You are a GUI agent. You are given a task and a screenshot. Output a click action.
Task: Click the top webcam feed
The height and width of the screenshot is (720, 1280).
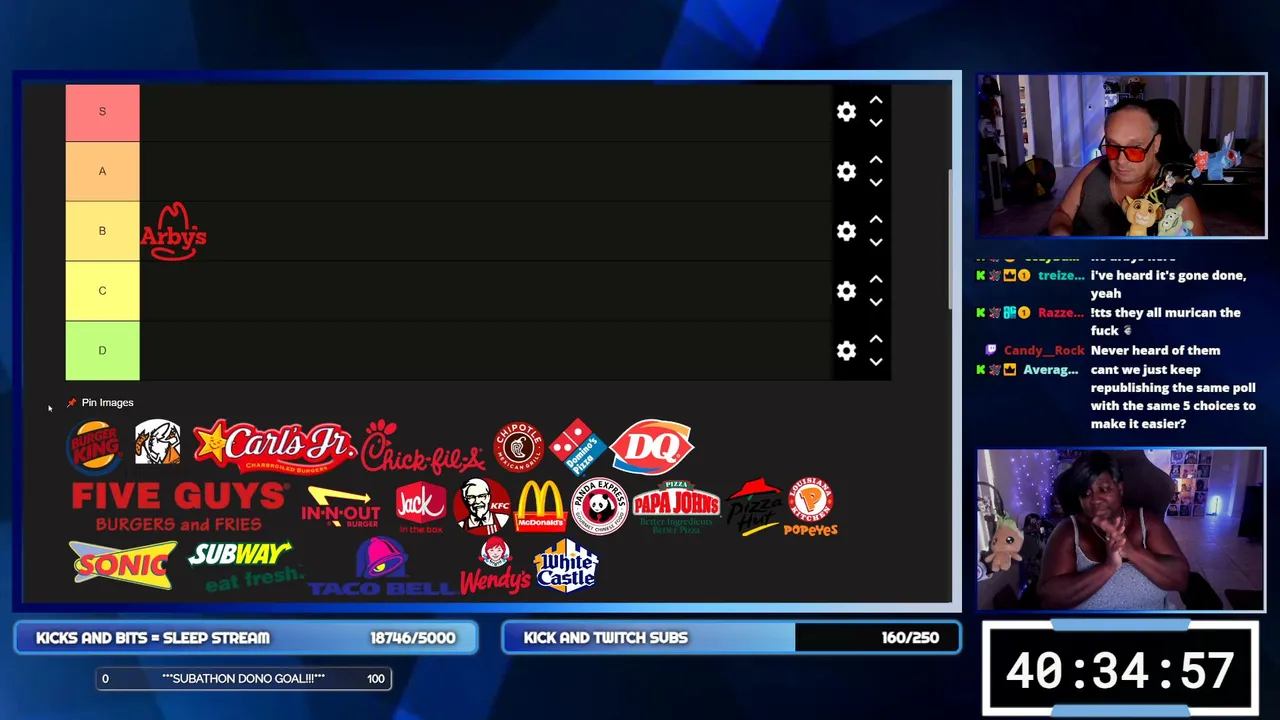coord(1121,156)
